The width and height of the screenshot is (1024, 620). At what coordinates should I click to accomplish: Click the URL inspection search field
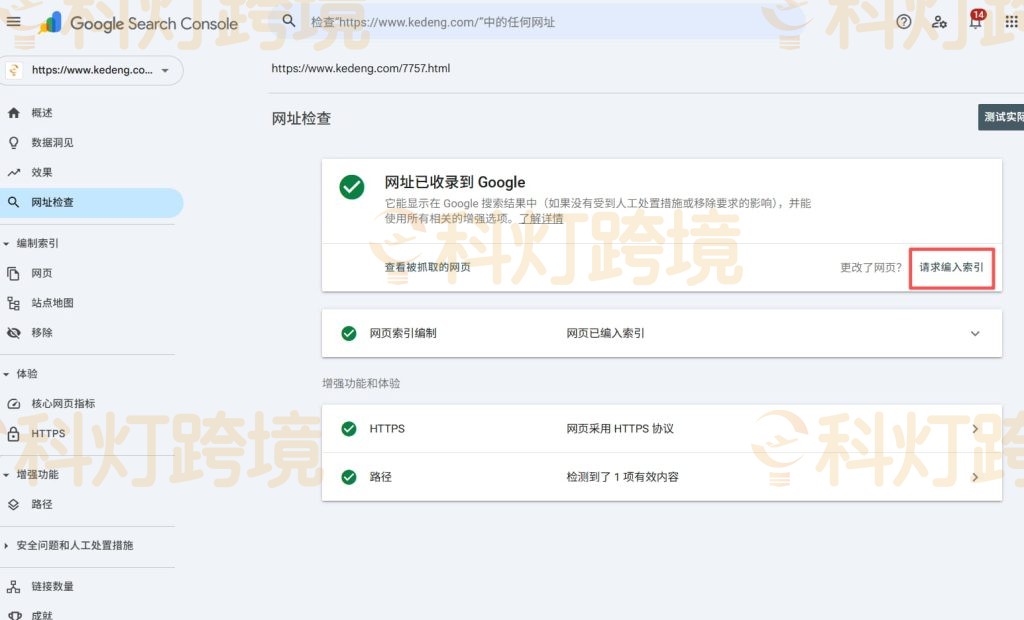tap(542, 22)
